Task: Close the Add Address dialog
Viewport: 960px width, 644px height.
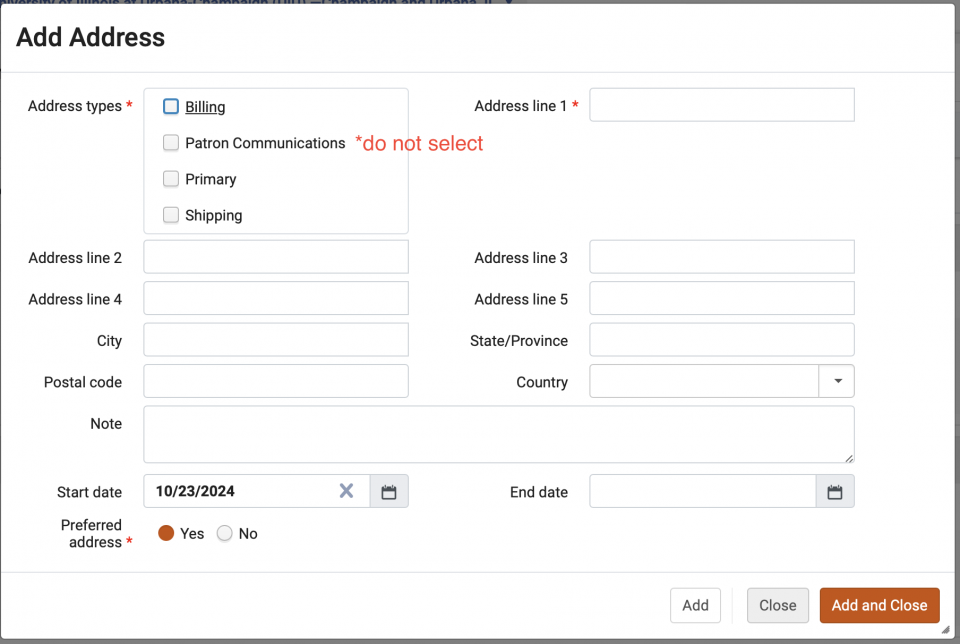Action: click(x=777, y=605)
